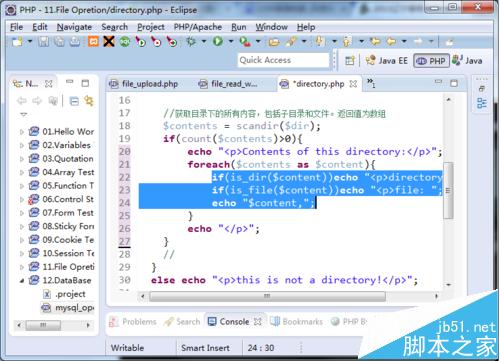
Task: Open the Navigator view menu triangle
Action: coord(23,114)
